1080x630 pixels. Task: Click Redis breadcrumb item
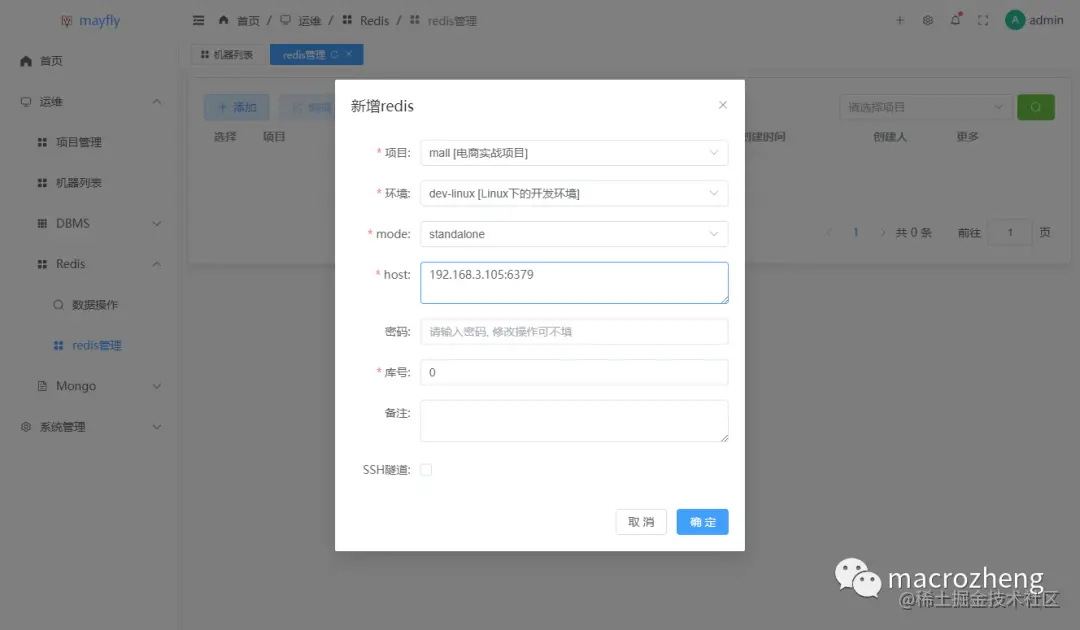(374, 21)
